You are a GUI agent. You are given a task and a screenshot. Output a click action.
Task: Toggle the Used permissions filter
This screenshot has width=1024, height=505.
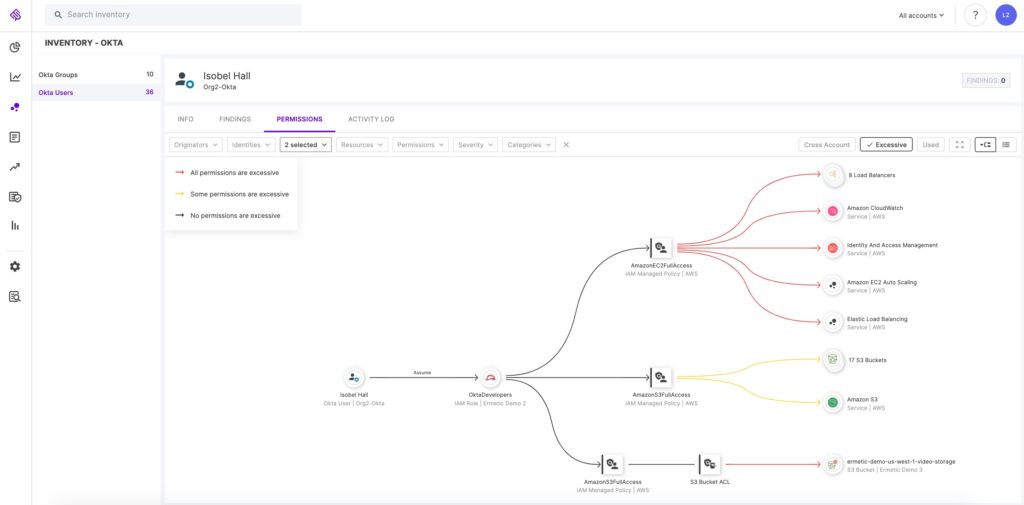pos(931,144)
